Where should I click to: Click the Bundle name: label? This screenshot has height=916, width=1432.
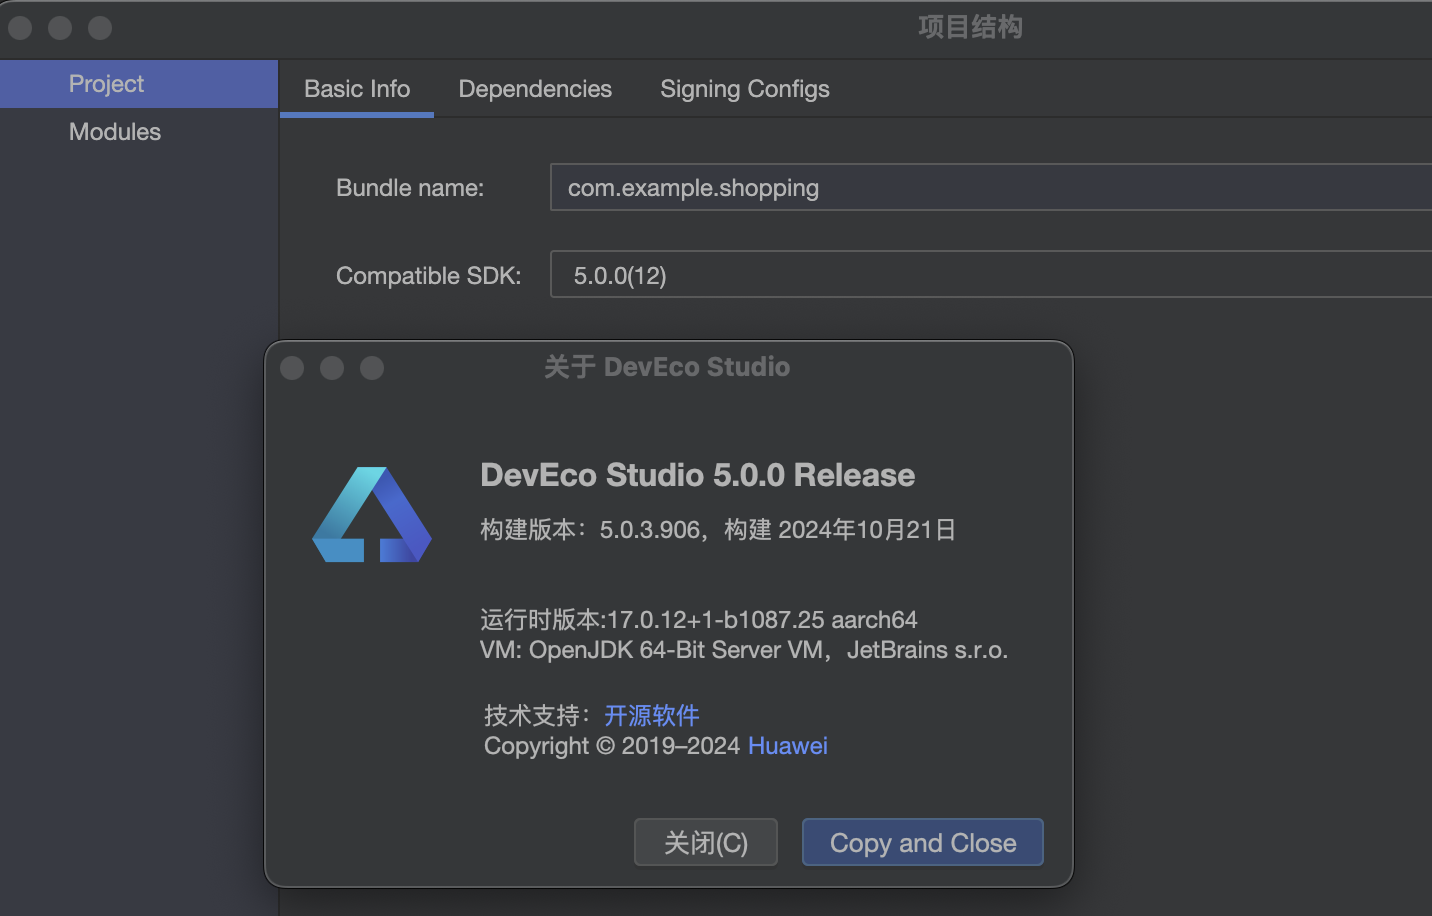tap(410, 188)
